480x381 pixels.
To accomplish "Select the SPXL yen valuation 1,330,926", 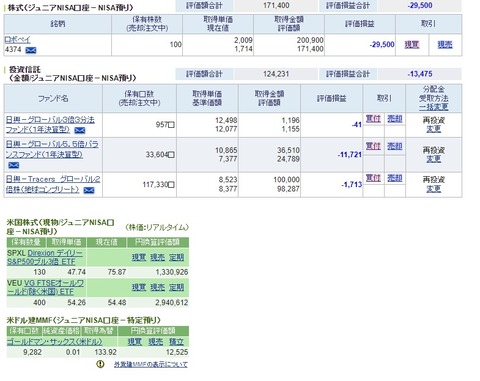I will tap(172, 272).
